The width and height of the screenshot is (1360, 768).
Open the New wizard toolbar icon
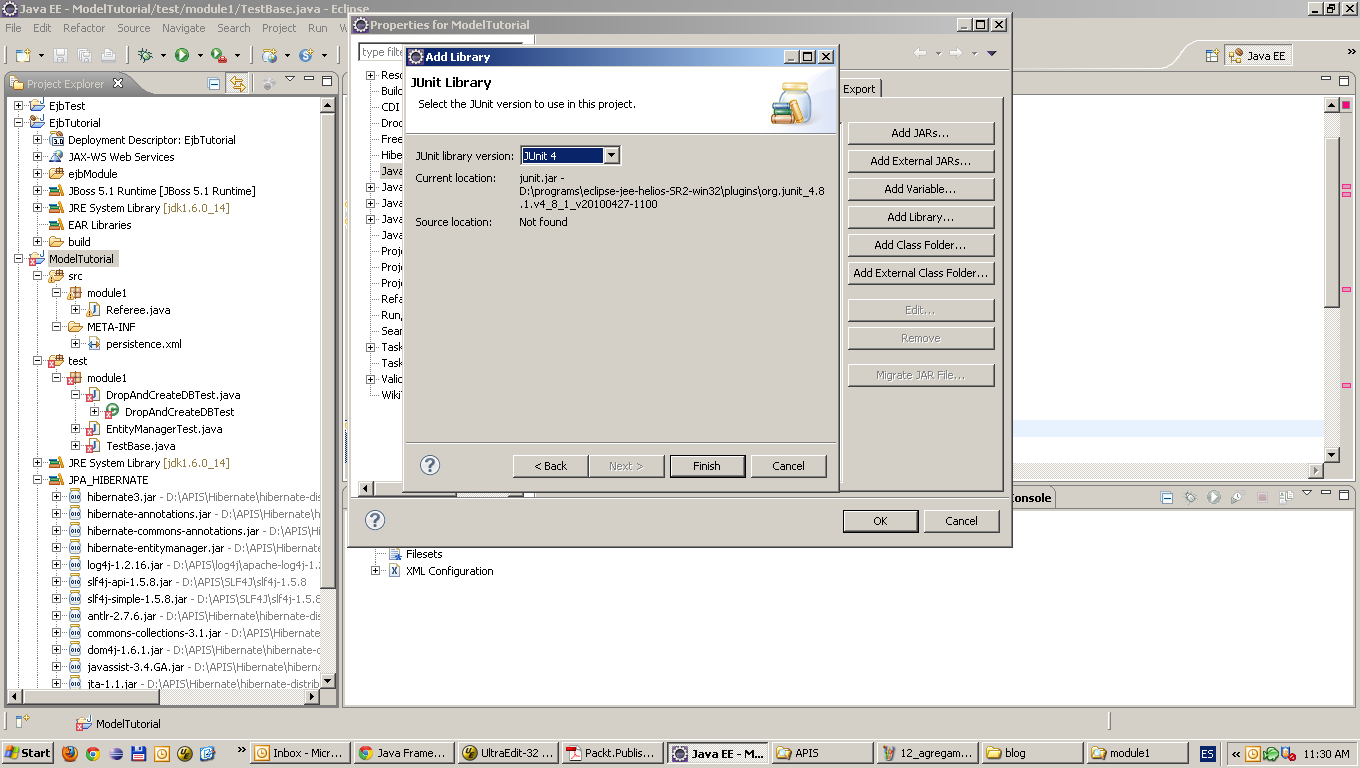[x=22, y=55]
